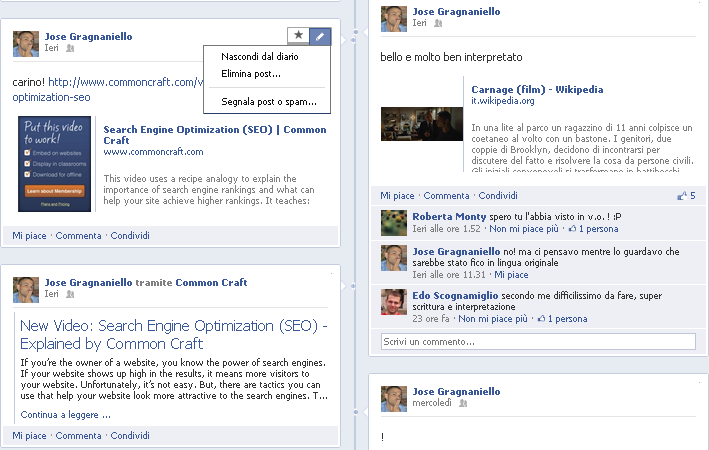This screenshot has width=709, height=450.
Task: Click the pencil edit icon on post
Action: coord(320,36)
